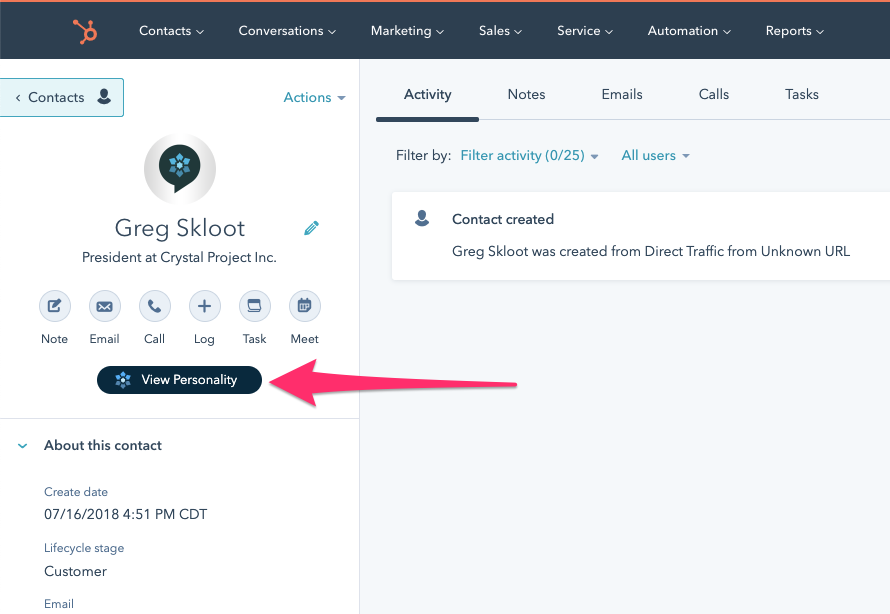Image resolution: width=890 pixels, height=614 pixels.
Task: Open the All users filter dropdown
Action: [656, 155]
